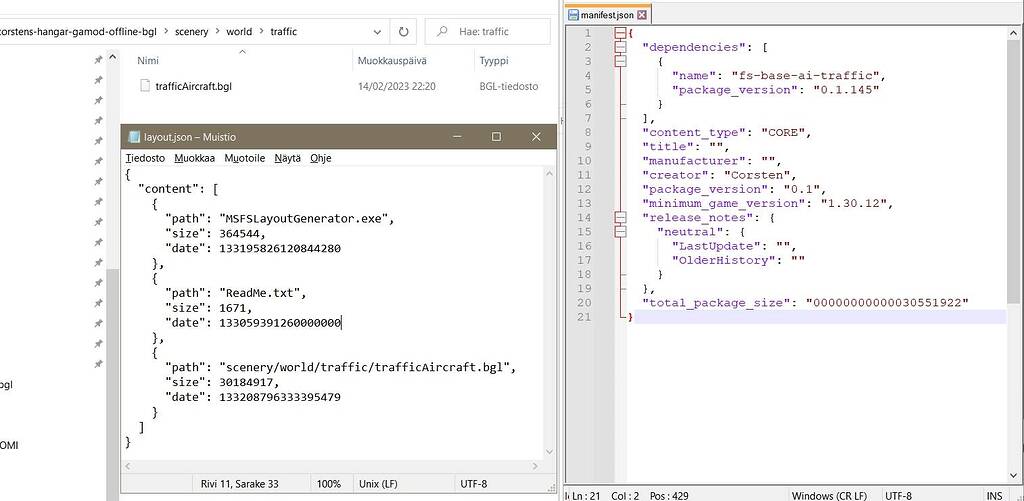Open the address bar history dropdown chevron
The height and width of the screenshot is (501, 1024).
tap(372, 31)
